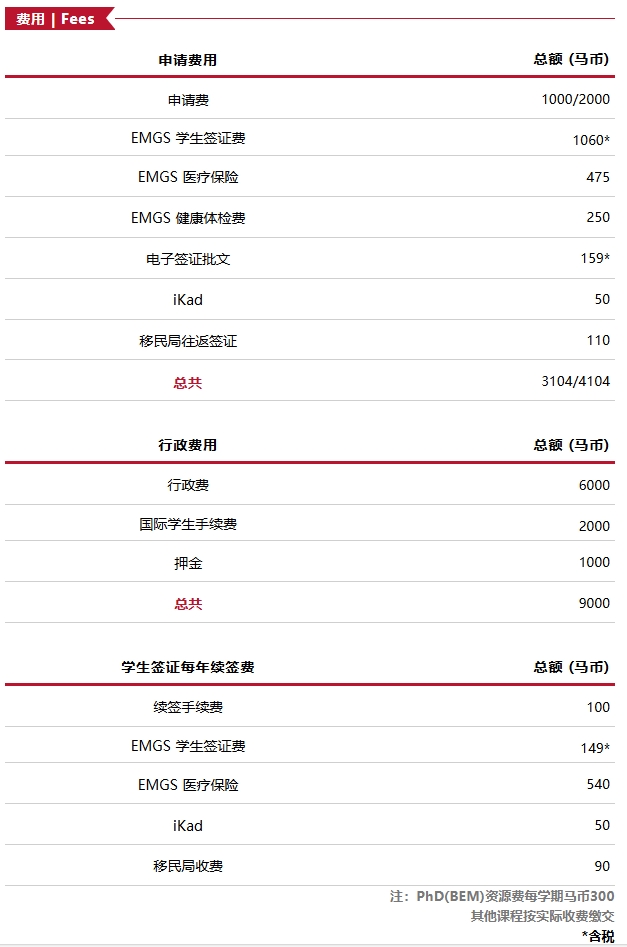The width and height of the screenshot is (627, 947).
Task: Select the EMGS 健康体检费 row label
Action: [x=188, y=218]
